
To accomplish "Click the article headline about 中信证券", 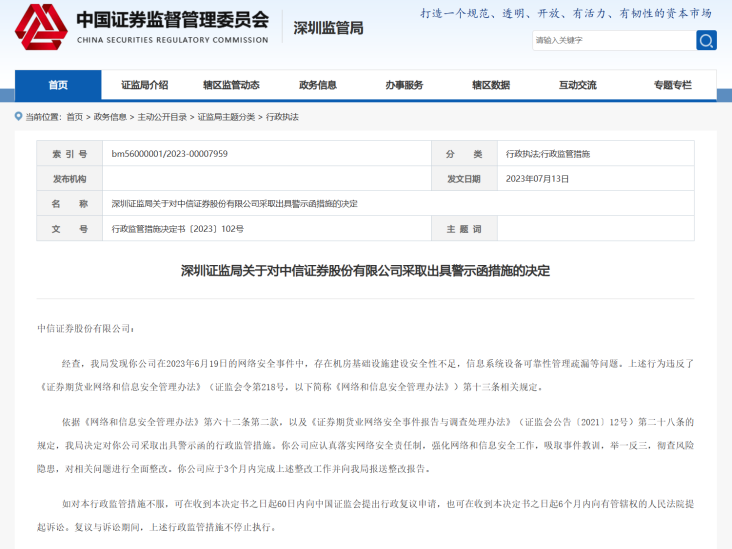I will coord(366,271).
